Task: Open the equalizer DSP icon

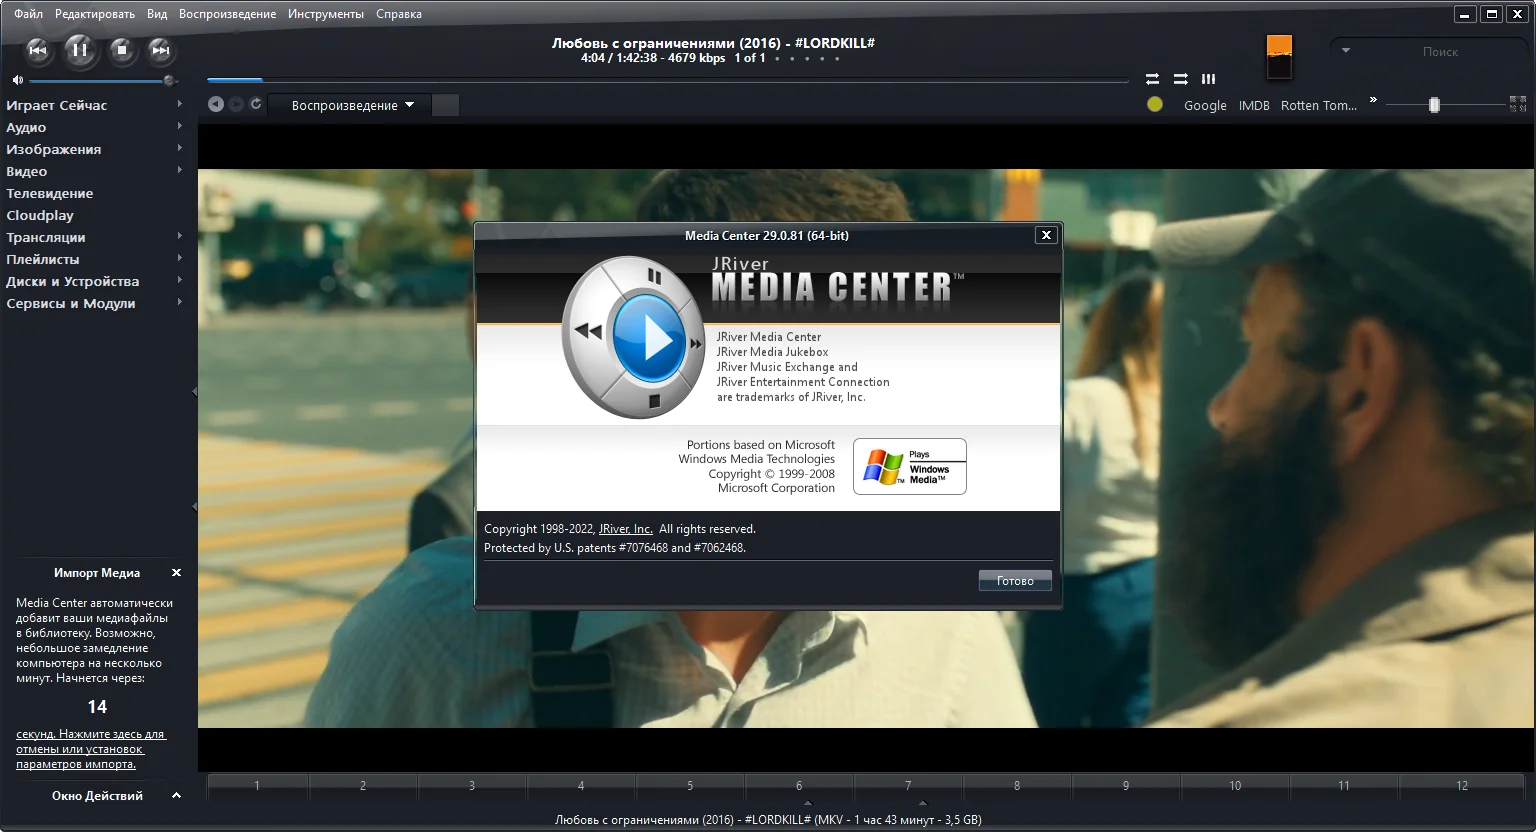Action: point(1208,79)
